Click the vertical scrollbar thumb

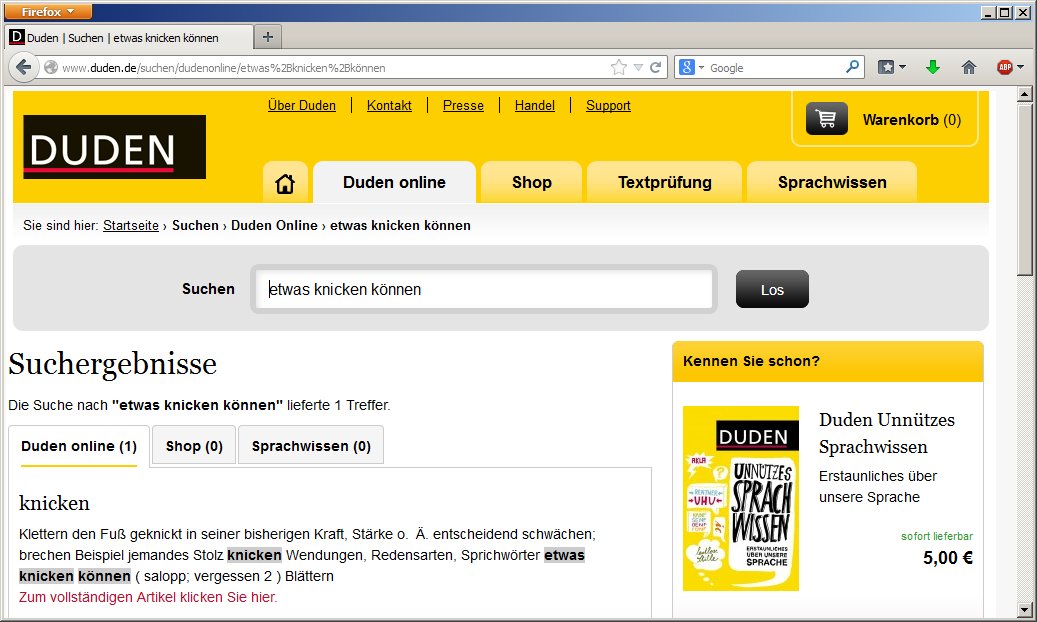tap(1024, 189)
